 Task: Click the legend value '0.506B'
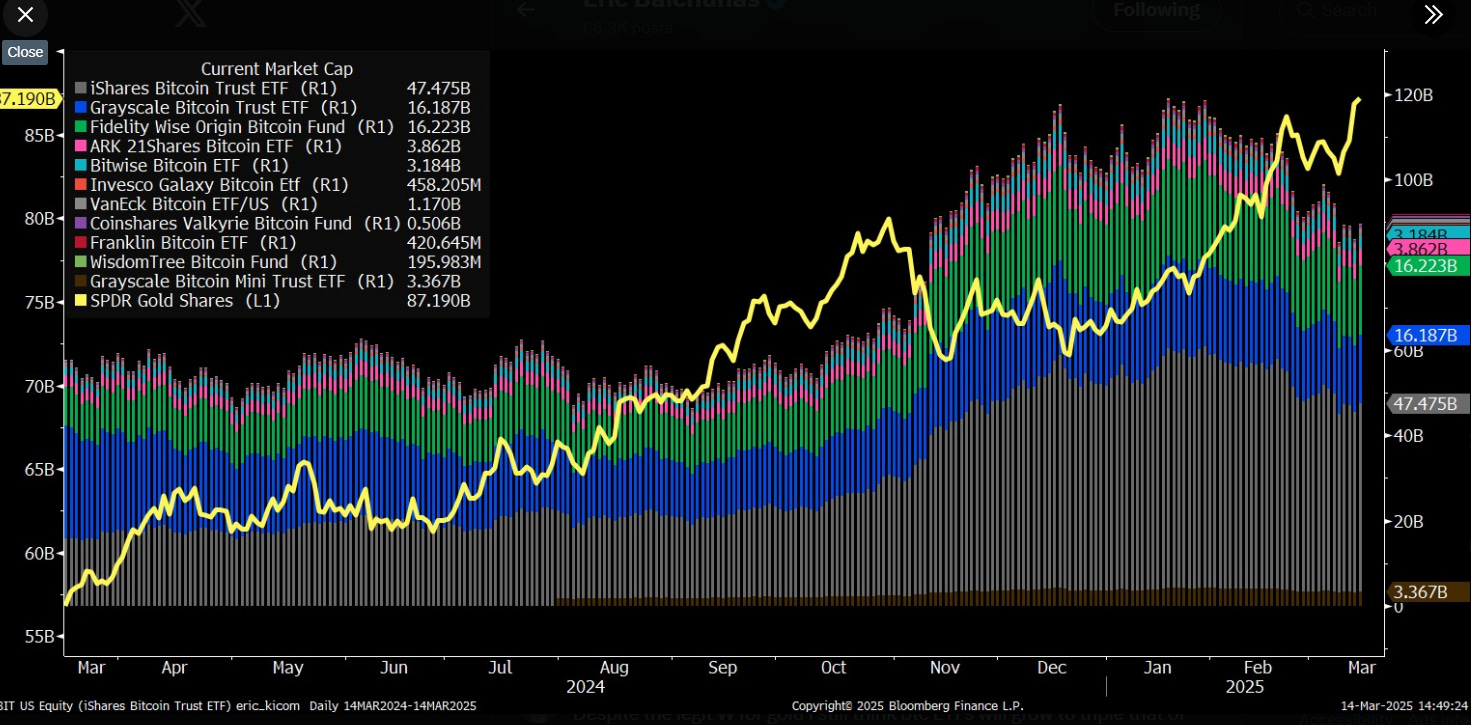click(434, 223)
